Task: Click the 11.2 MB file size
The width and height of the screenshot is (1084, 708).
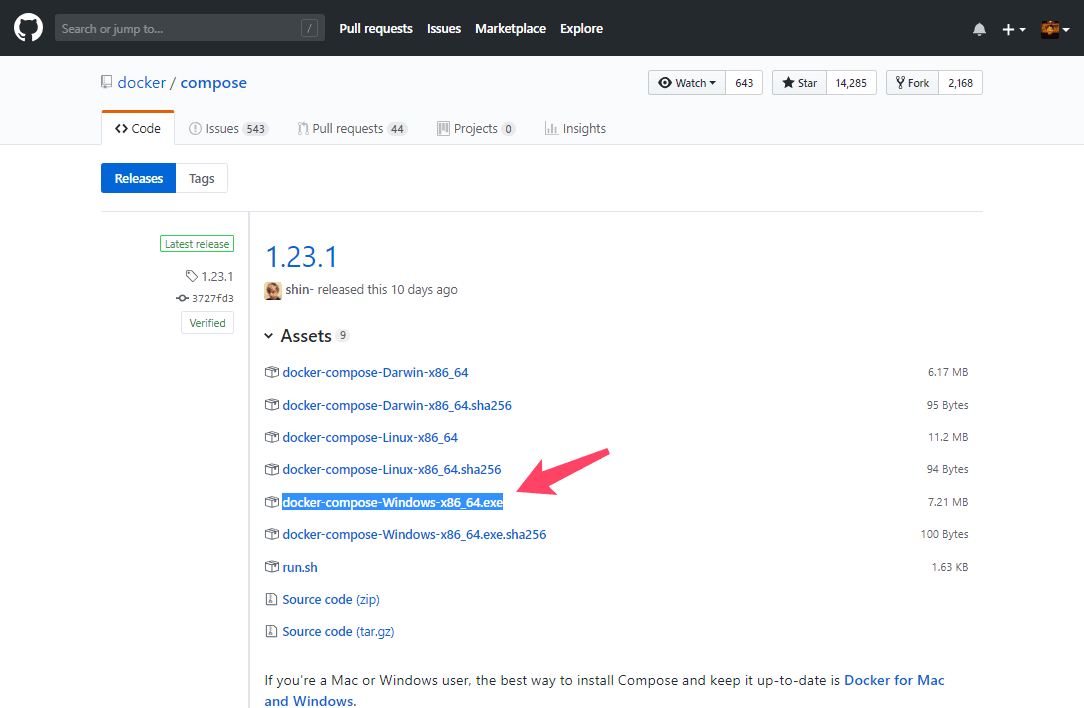Action: tap(948, 437)
